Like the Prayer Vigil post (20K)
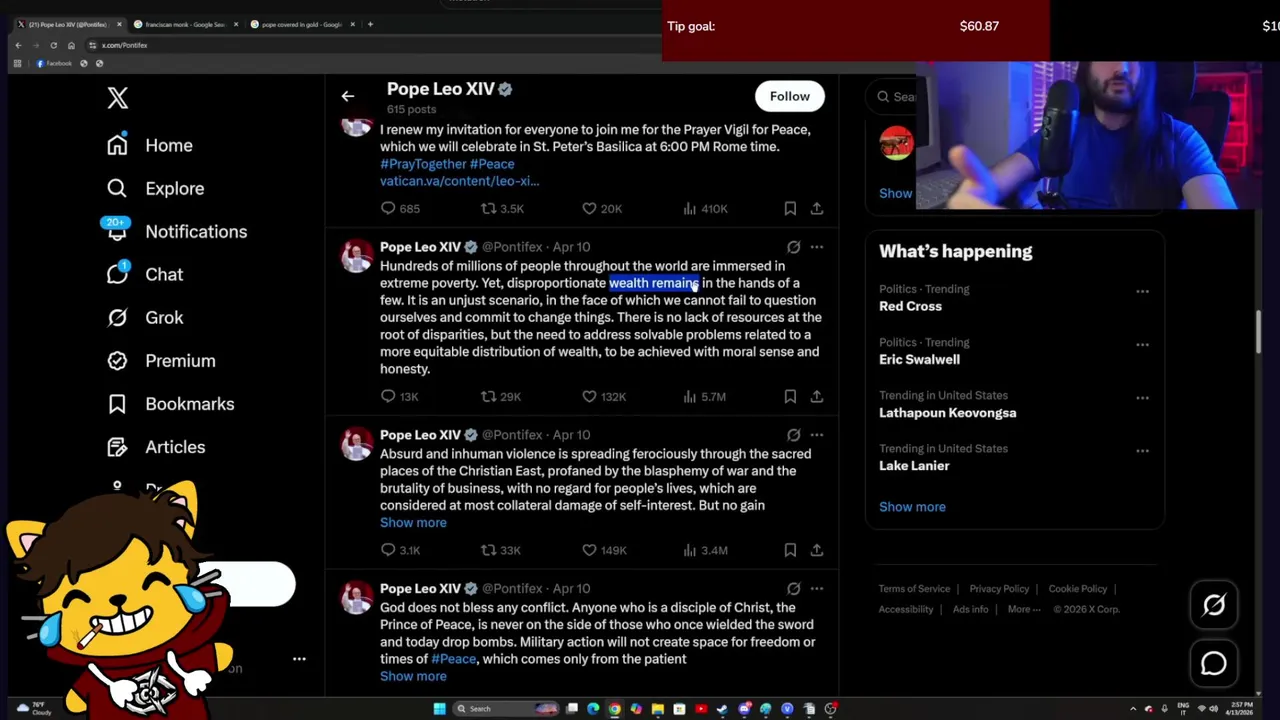The image size is (1280, 720). 602,208
